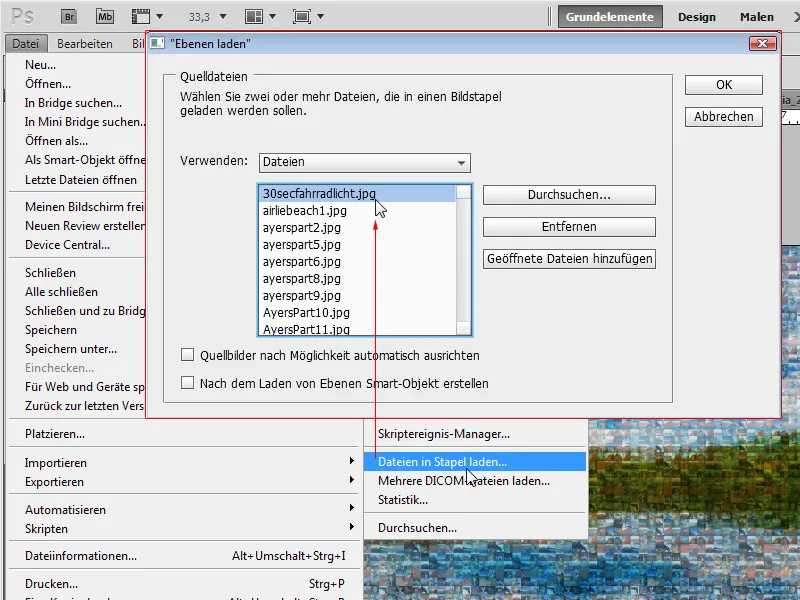The image size is (800, 600).
Task: Open the arrange documents icon
Action: coord(254,16)
